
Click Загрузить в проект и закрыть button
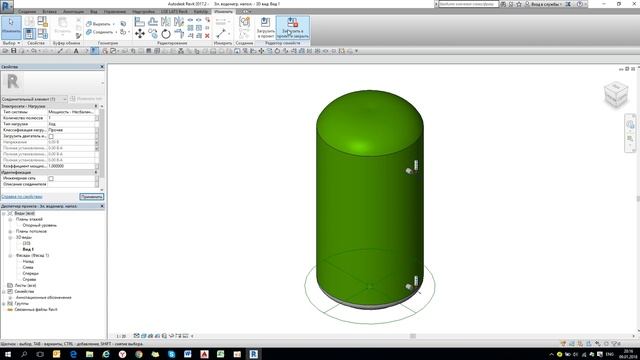(x=293, y=28)
